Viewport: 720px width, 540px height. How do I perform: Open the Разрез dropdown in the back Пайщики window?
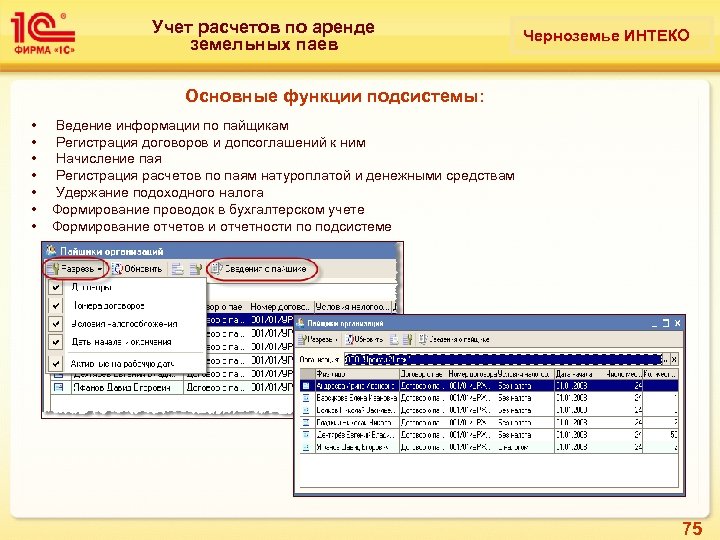coord(76,269)
